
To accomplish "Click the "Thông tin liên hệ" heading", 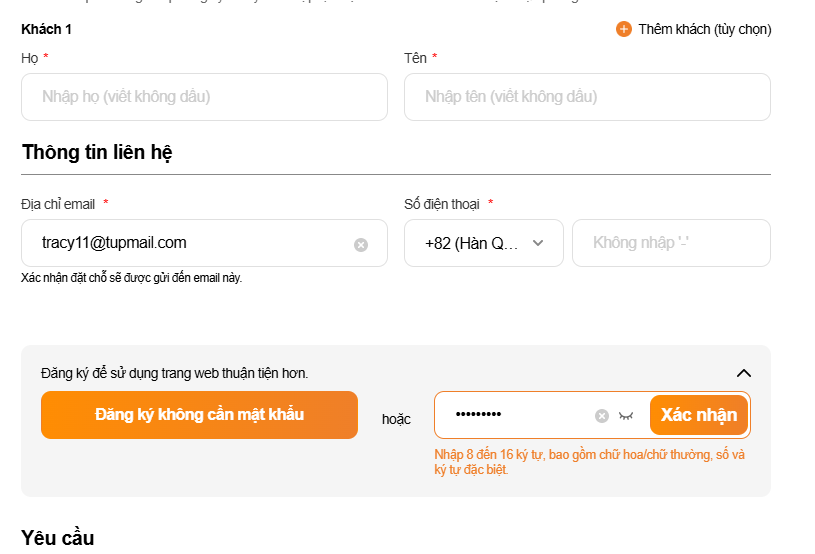I will (x=97, y=152).
